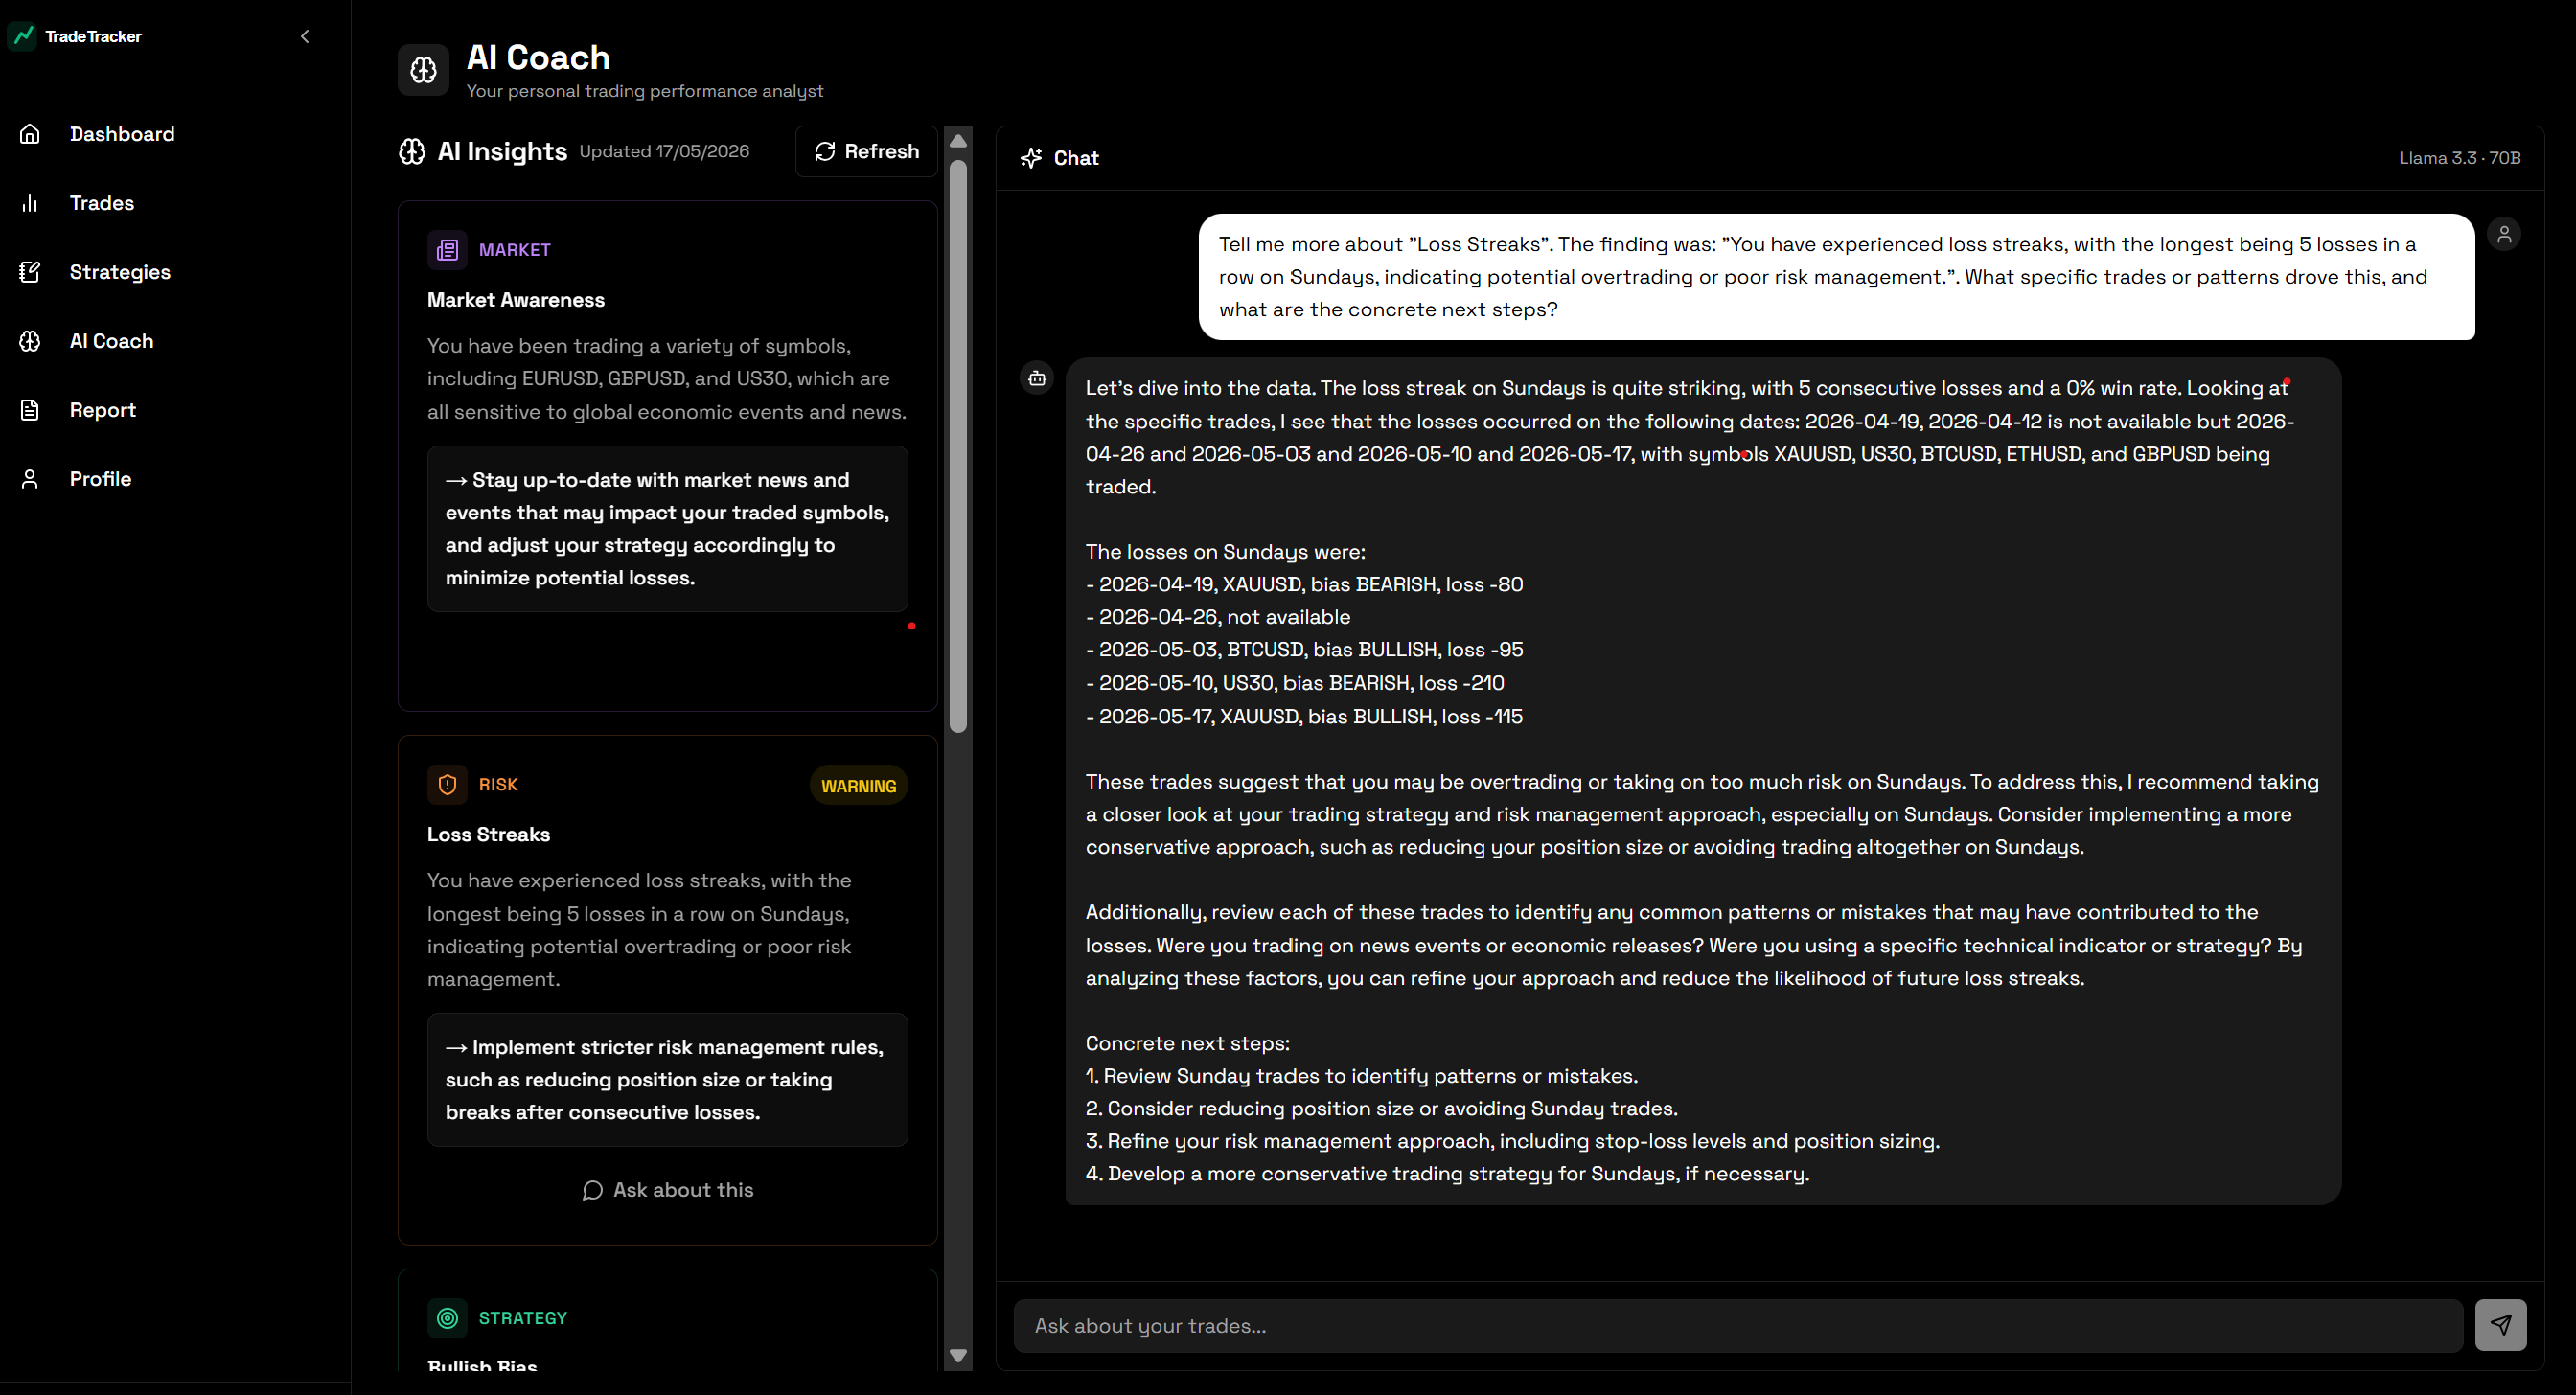The height and width of the screenshot is (1395, 2576).
Task: Open the Dashboard menu item
Action: [x=122, y=134]
